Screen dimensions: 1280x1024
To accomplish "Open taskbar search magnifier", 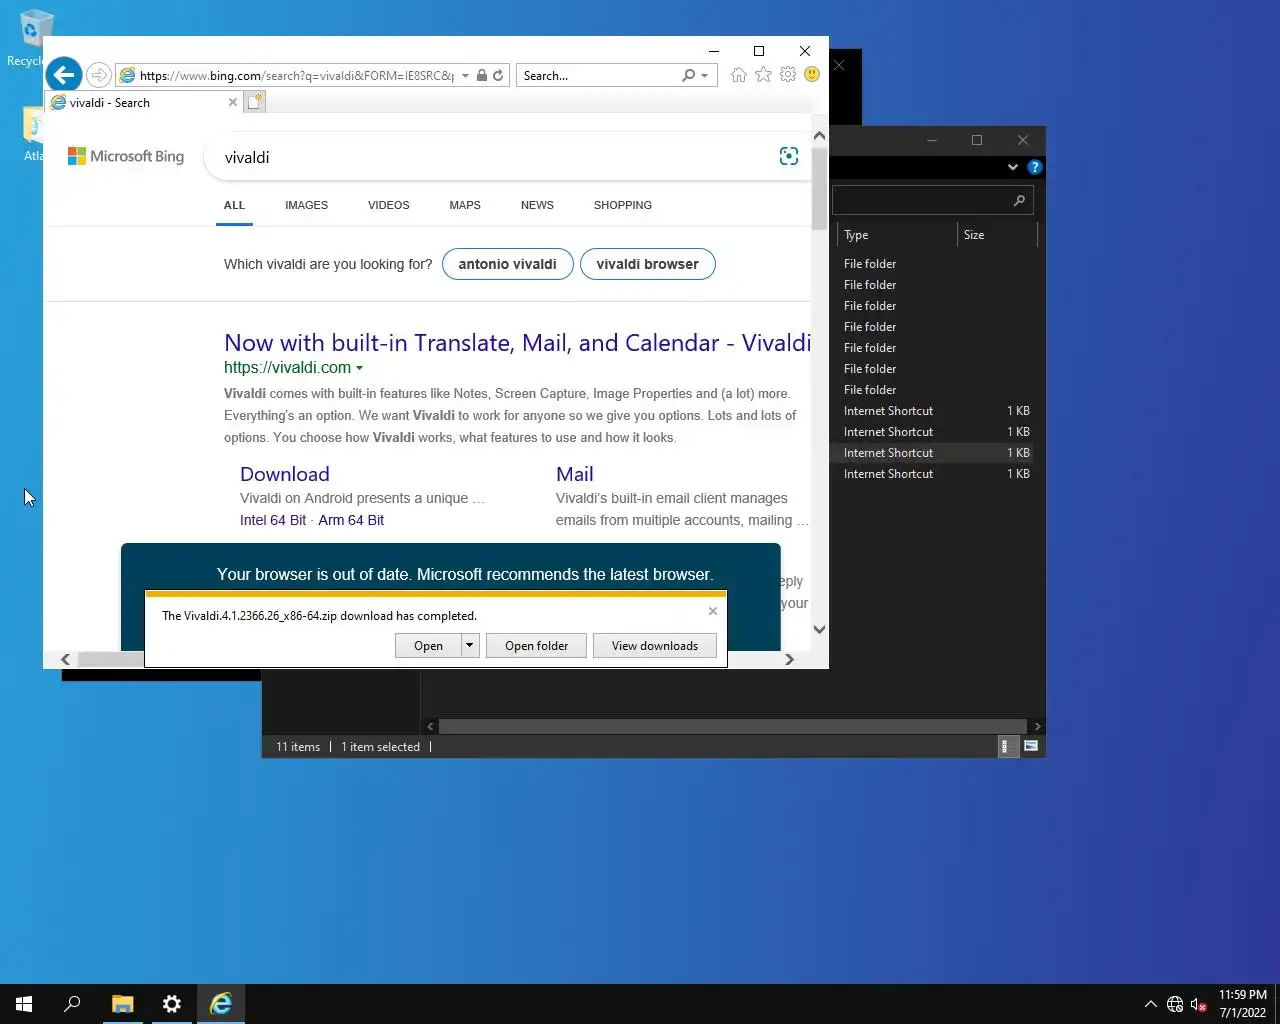I will [x=72, y=1004].
